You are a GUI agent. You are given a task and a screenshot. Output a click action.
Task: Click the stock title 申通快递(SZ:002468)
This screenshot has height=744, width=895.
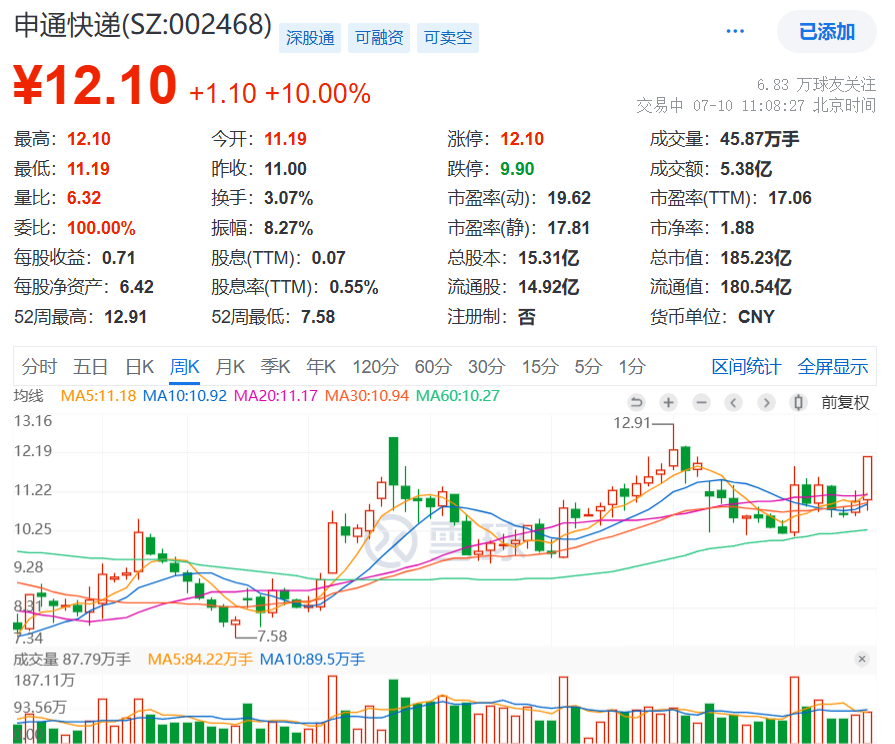(143, 26)
